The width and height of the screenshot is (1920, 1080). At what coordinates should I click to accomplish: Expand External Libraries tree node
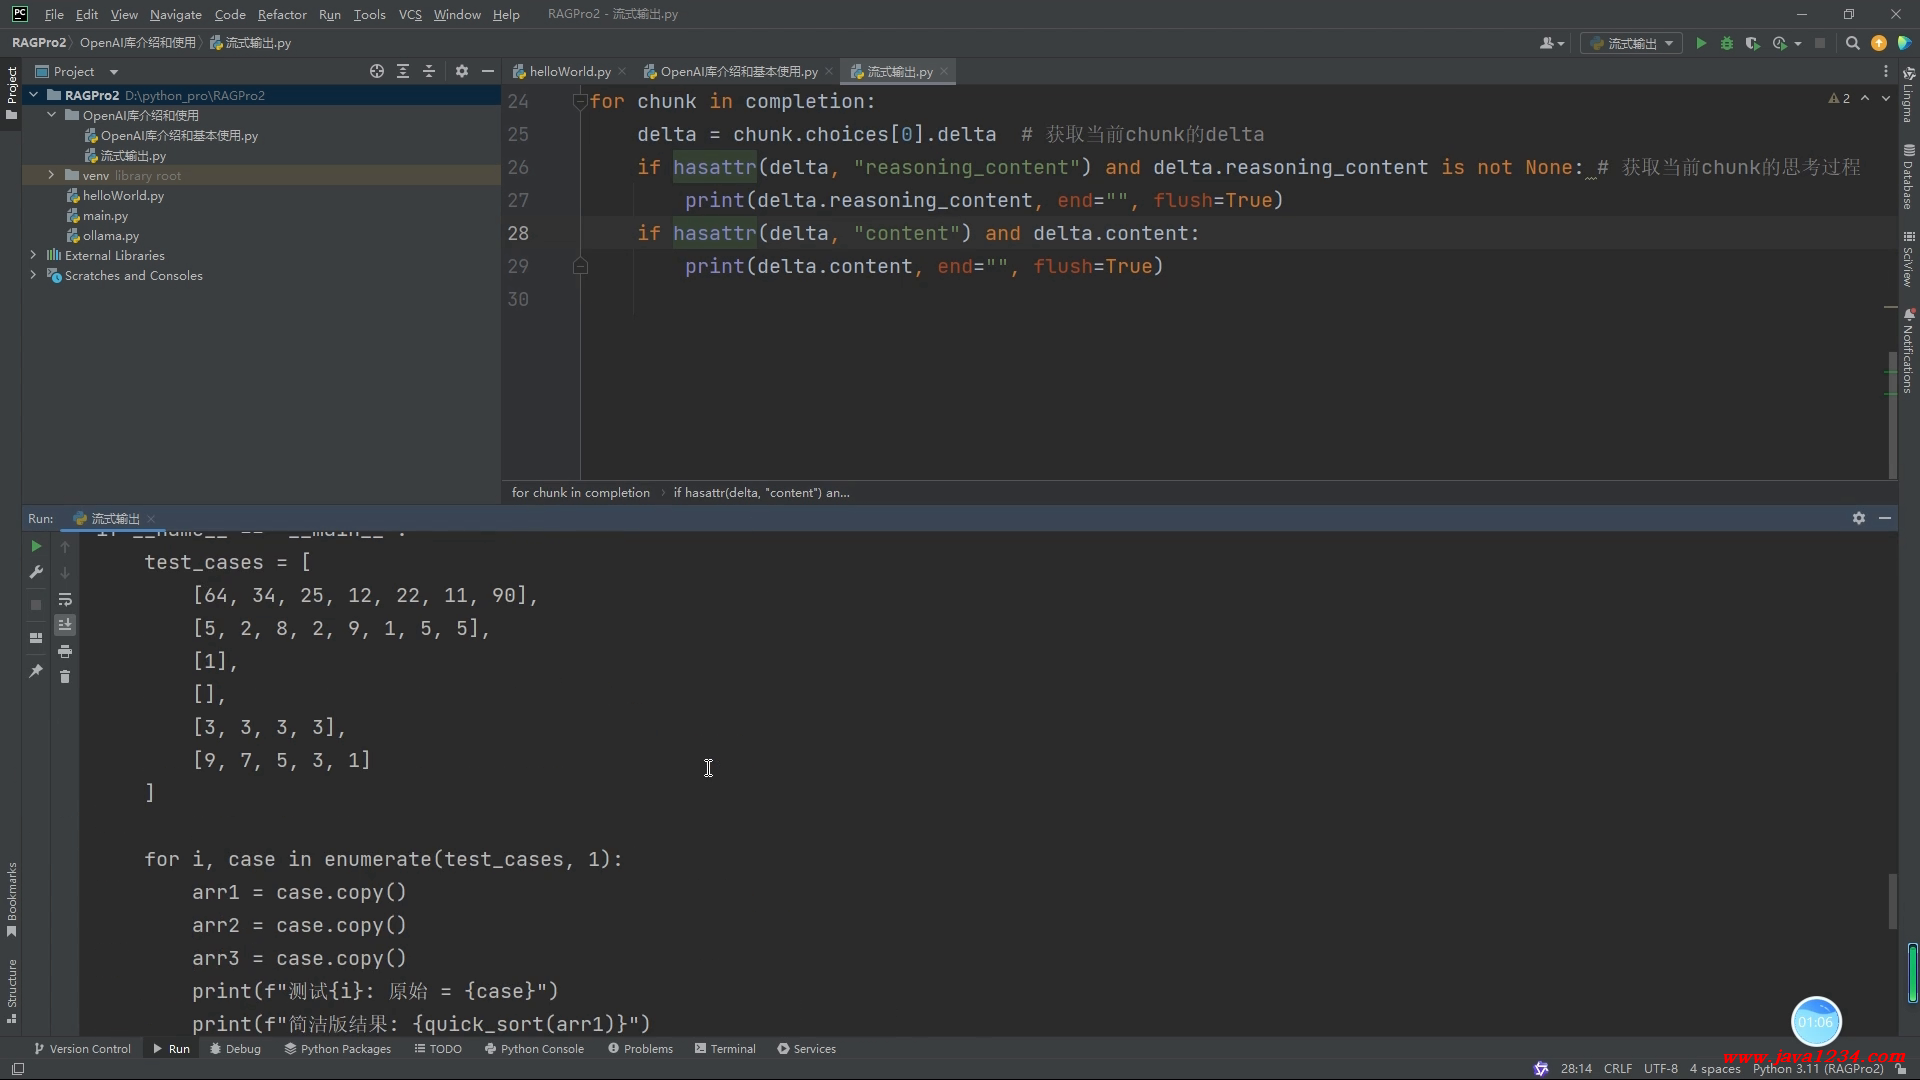(x=33, y=255)
